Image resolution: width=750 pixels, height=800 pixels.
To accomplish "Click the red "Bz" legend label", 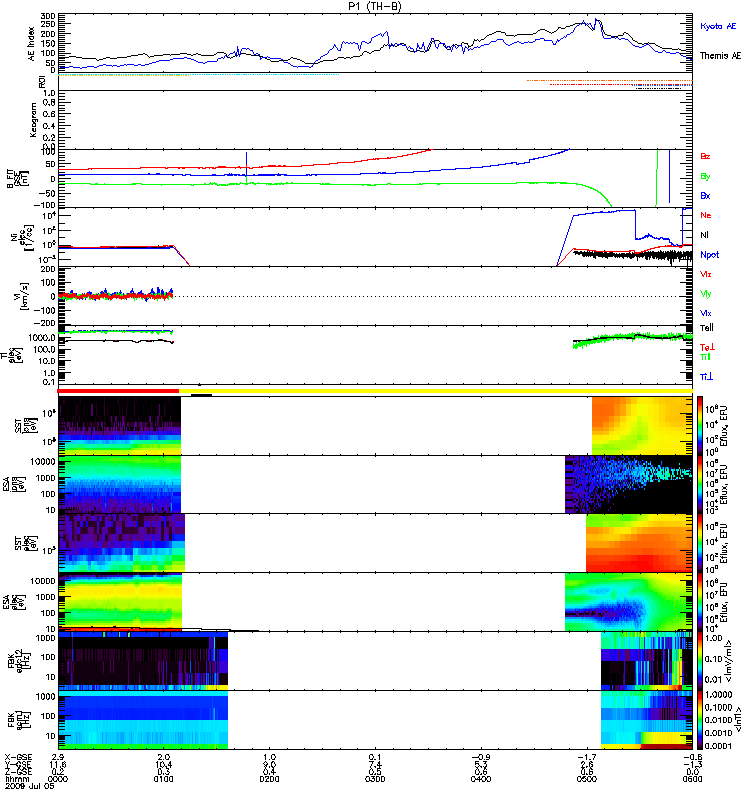I will tap(705, 157).
